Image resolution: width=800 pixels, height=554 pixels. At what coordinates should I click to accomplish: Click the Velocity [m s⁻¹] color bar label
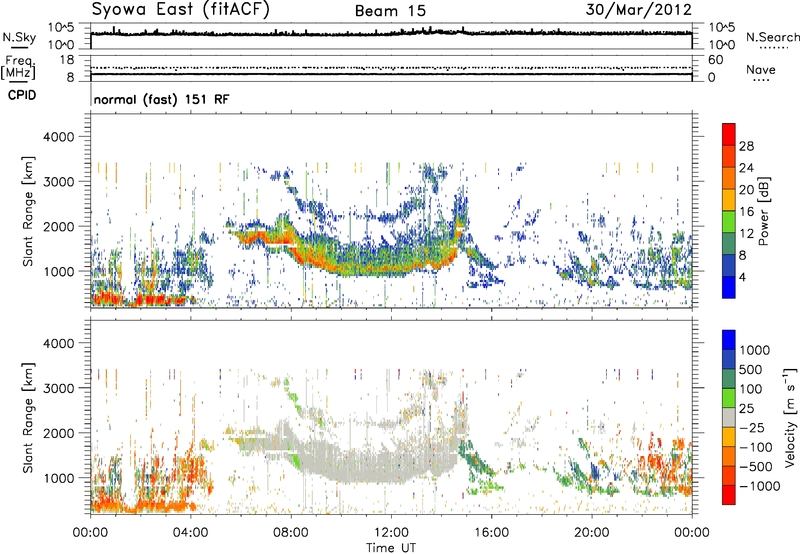(790, 417)
